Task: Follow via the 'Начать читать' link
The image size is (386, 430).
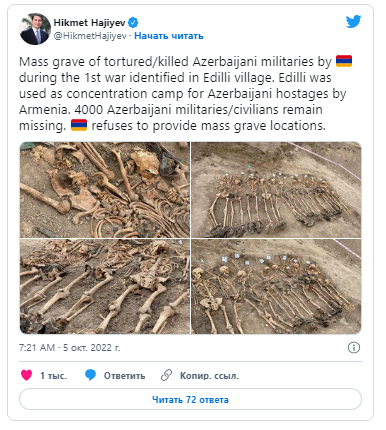Action: (169, 36)
